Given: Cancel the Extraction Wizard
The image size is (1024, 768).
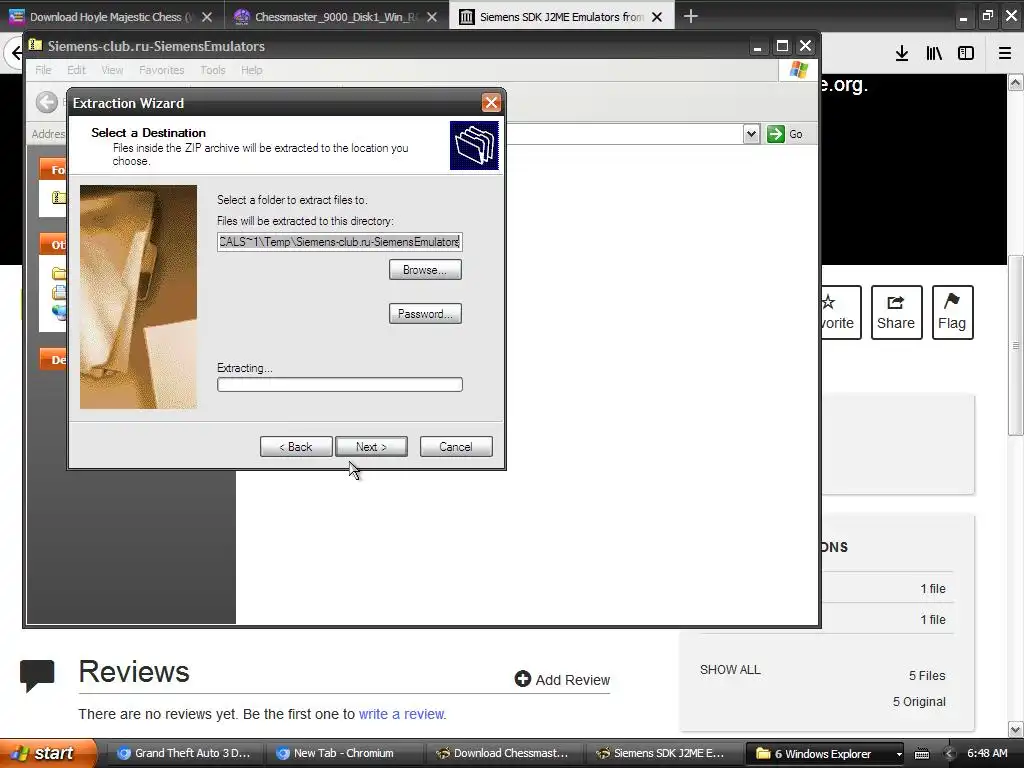Looking at the screenshot, I should [x=456, y=447].
